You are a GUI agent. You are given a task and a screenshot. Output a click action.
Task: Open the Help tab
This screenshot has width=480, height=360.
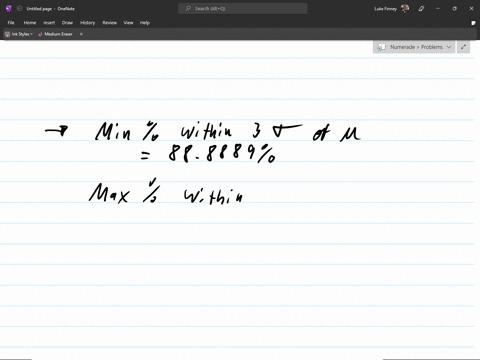[x=145, y=23]
